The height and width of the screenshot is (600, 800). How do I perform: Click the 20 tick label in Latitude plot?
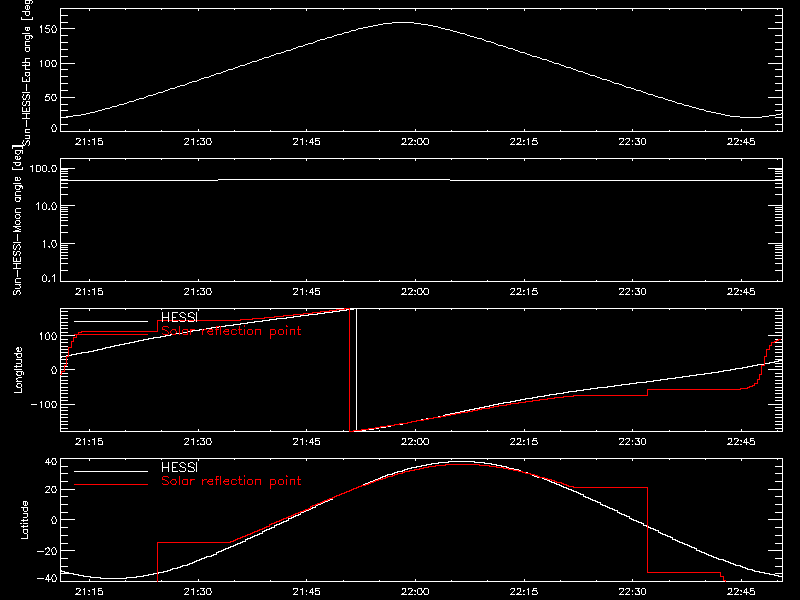coord(51,490)
